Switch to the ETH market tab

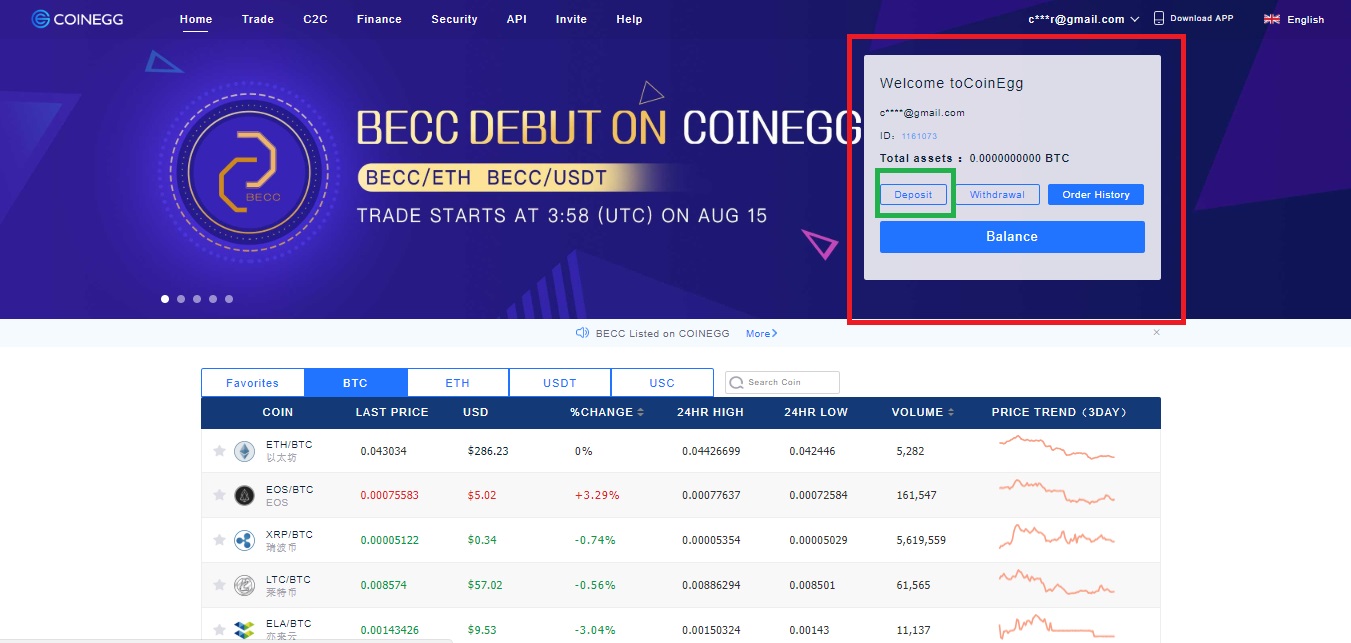tap(458, 383)
